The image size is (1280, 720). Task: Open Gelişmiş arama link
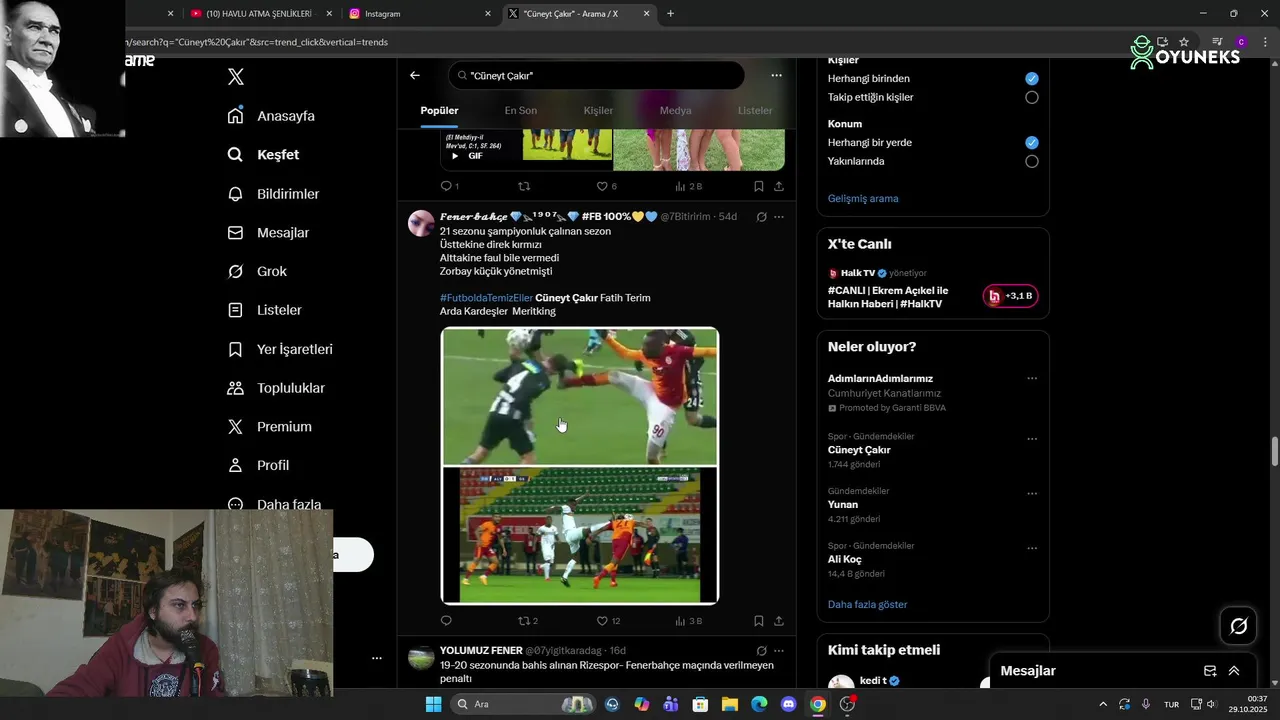click(863, 198)
